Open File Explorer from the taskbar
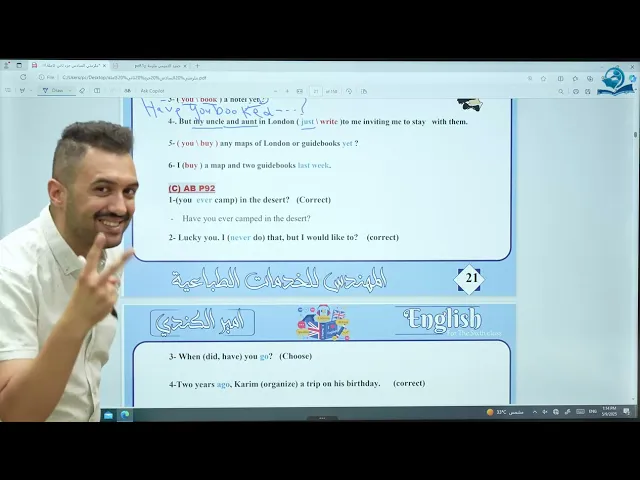Screen dimensions: 640x480 pos(109,415)
